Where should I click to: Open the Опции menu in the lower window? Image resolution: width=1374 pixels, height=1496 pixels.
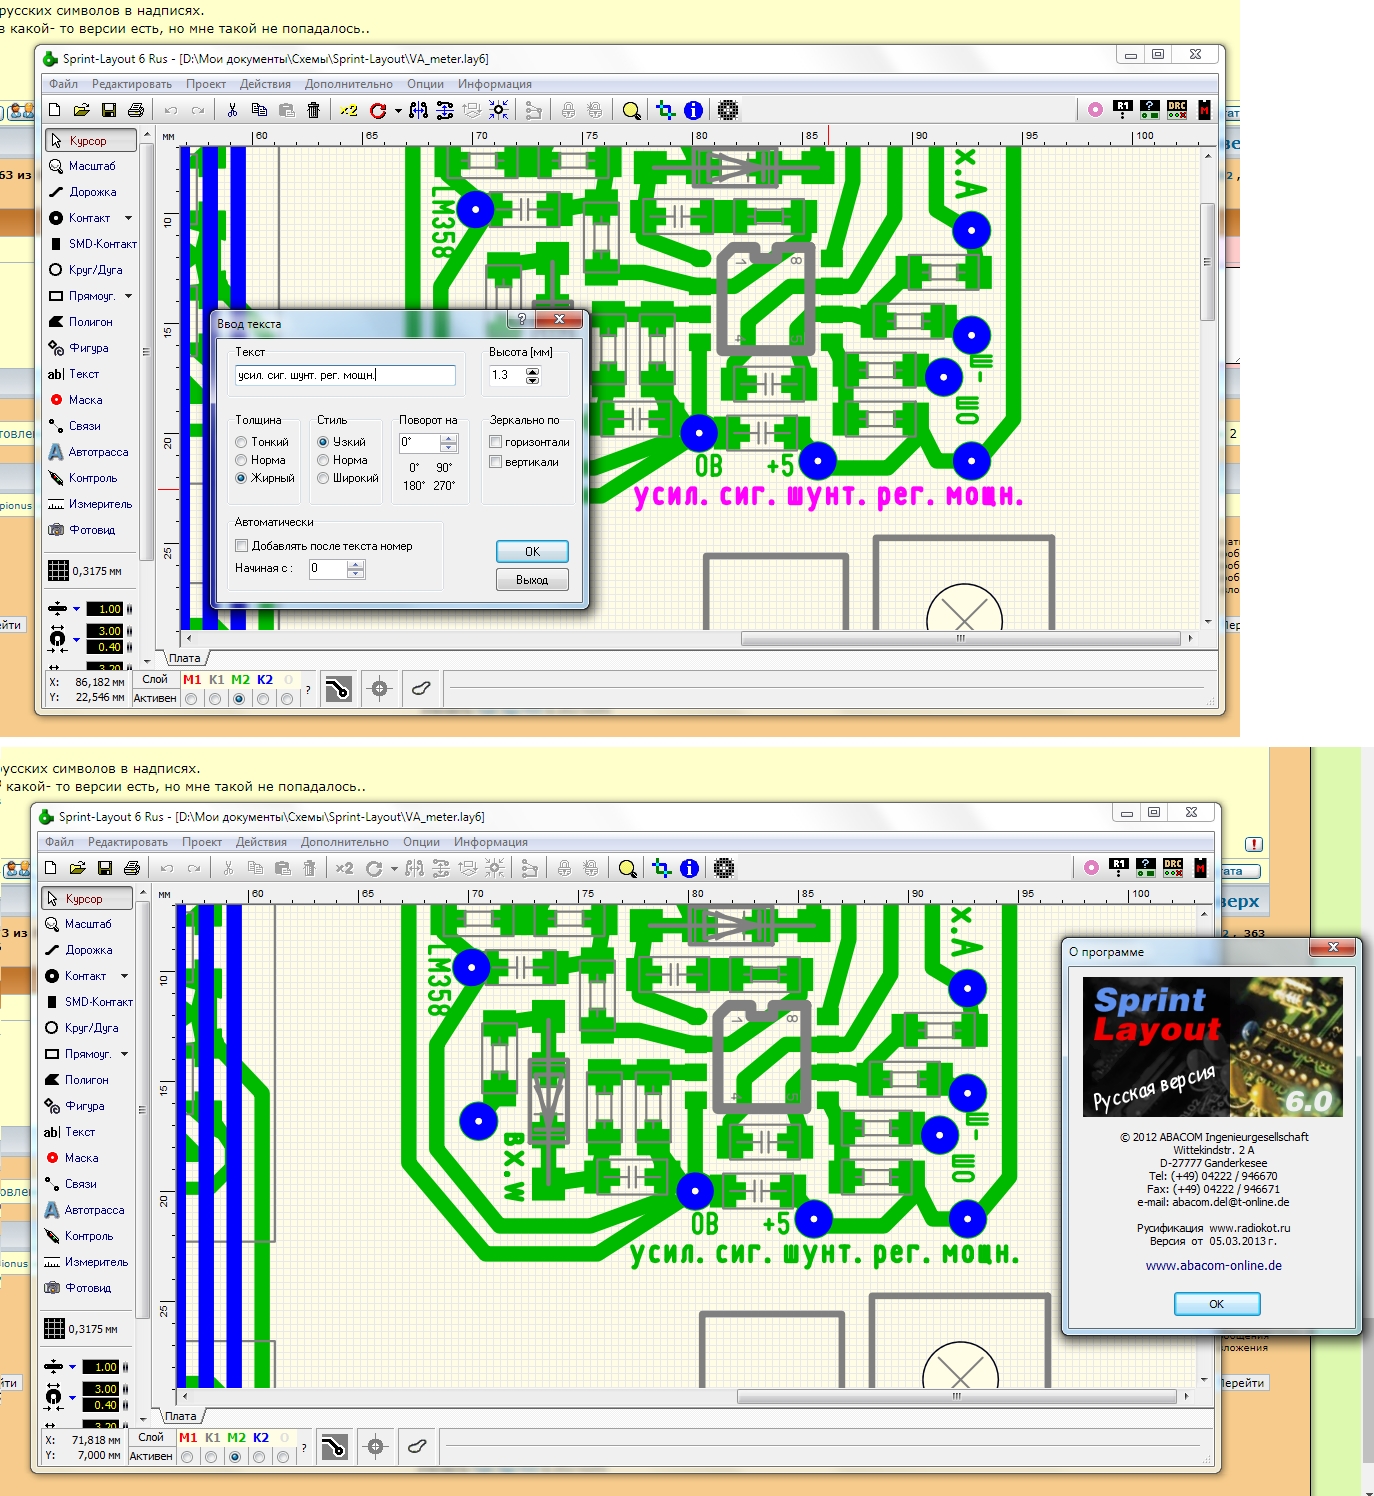(x=421, y=842)
